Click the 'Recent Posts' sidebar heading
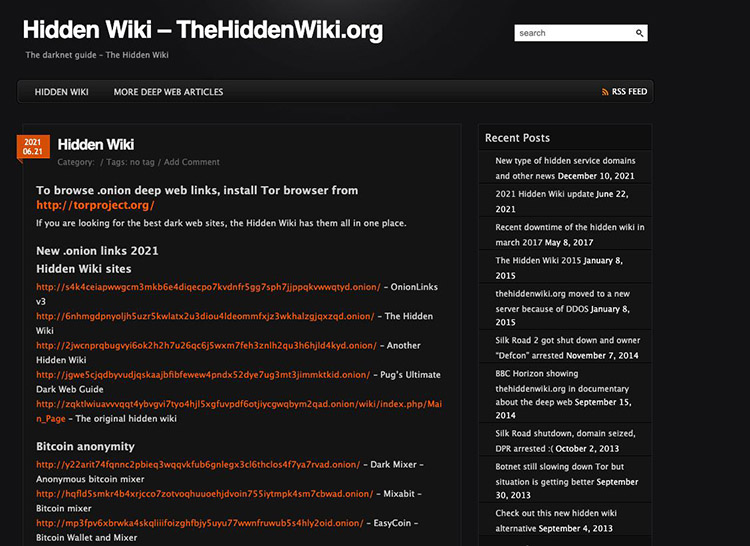750x546 pixels. pyautogui.click(x=517, y=138)
